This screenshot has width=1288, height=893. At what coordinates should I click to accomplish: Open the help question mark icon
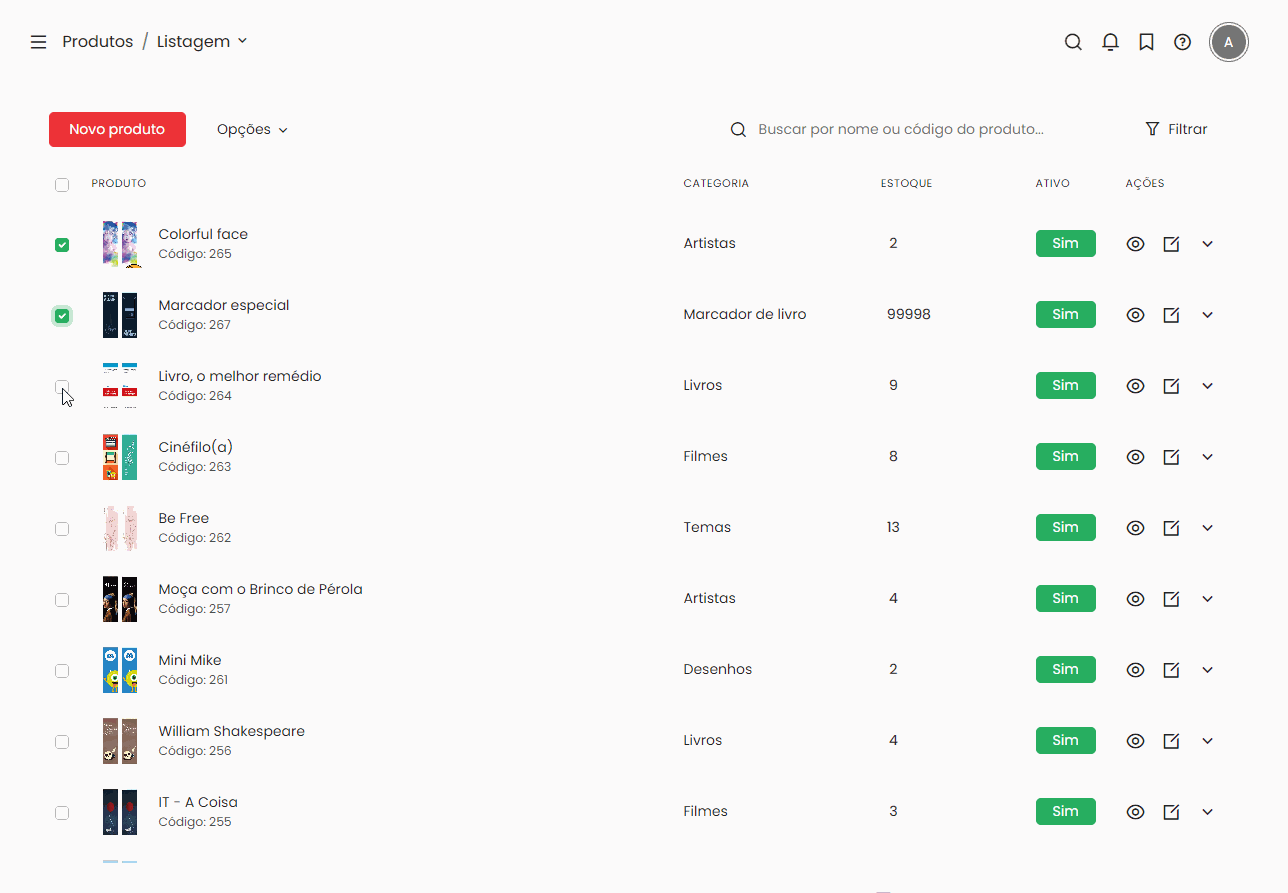[x=1182, y=42]
